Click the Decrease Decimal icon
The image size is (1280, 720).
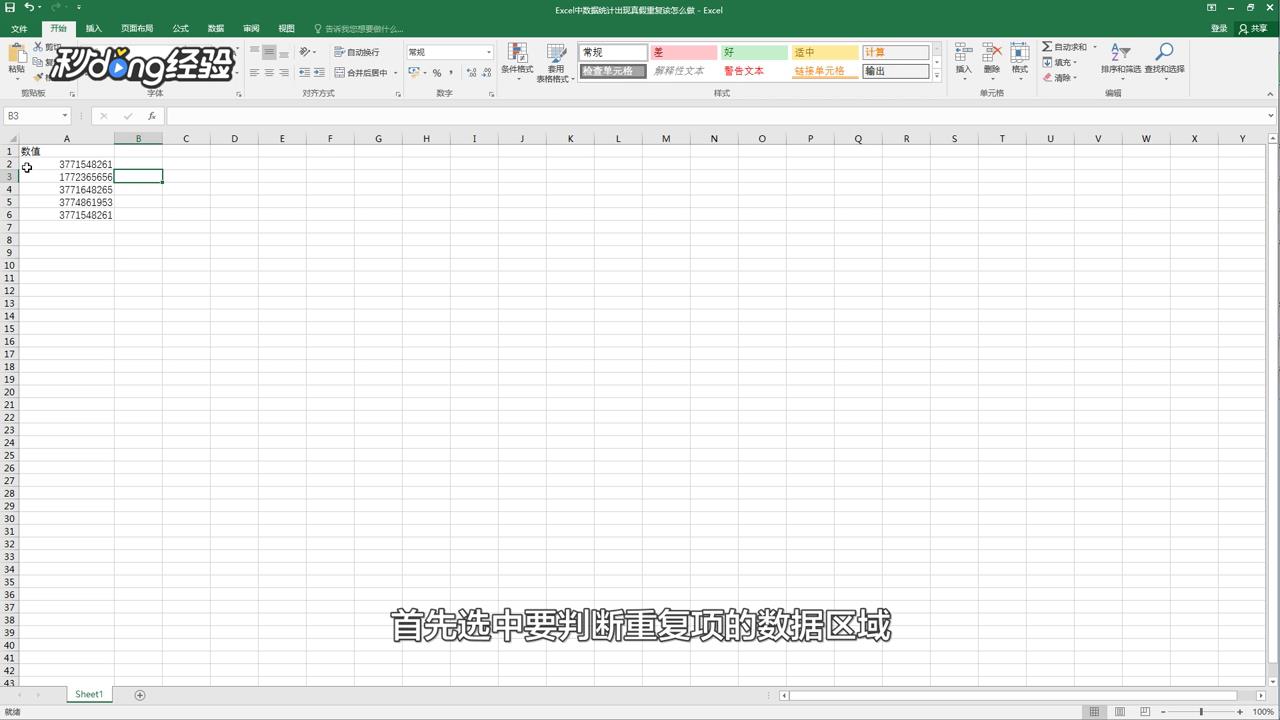click(486, 73)
